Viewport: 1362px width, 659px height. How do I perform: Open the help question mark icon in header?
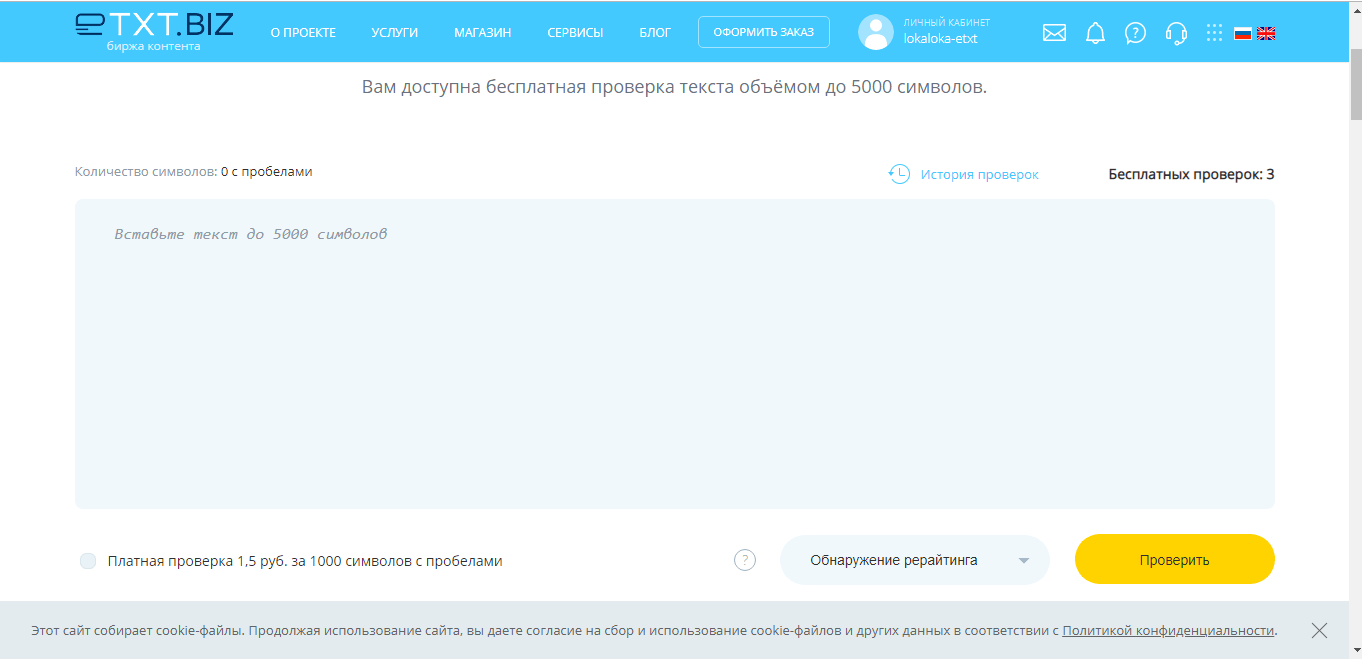[x=1135, y=33]
